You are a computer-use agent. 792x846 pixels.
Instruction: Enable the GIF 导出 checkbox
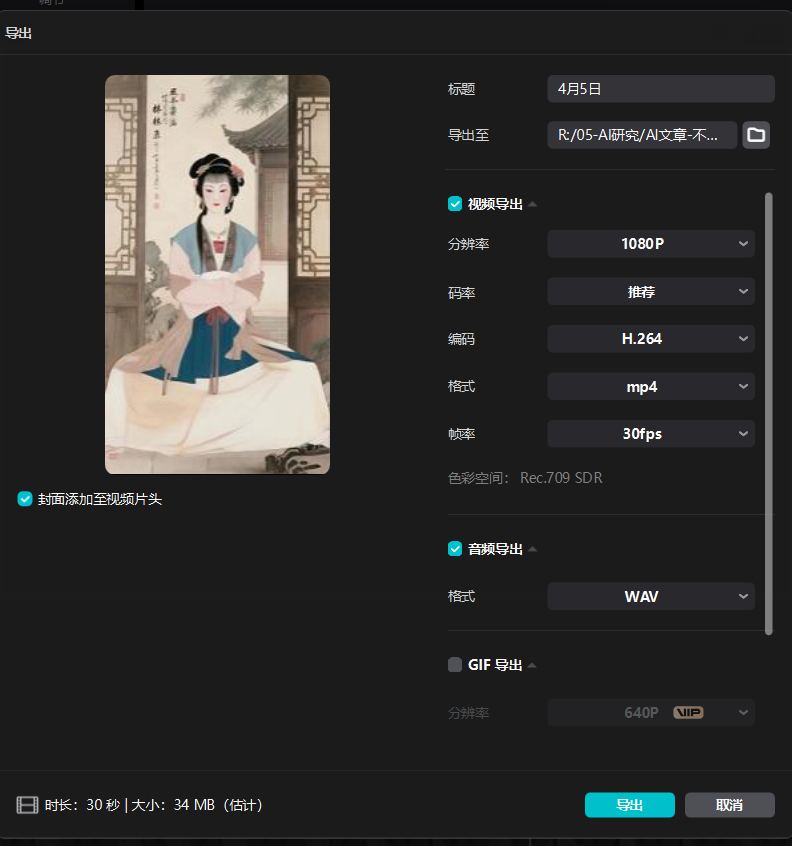(x=455, y=665)
